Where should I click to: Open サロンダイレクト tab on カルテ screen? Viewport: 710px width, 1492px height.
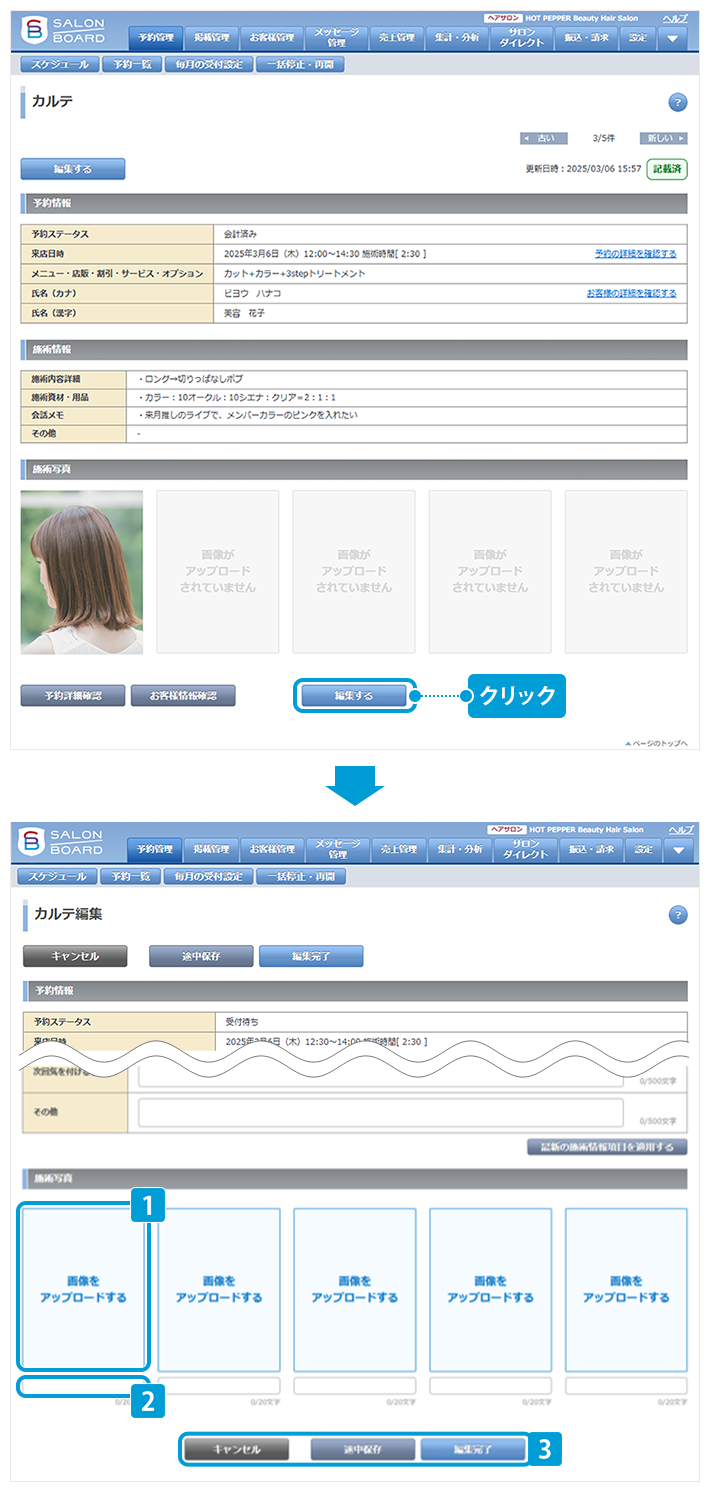[524, 38]
